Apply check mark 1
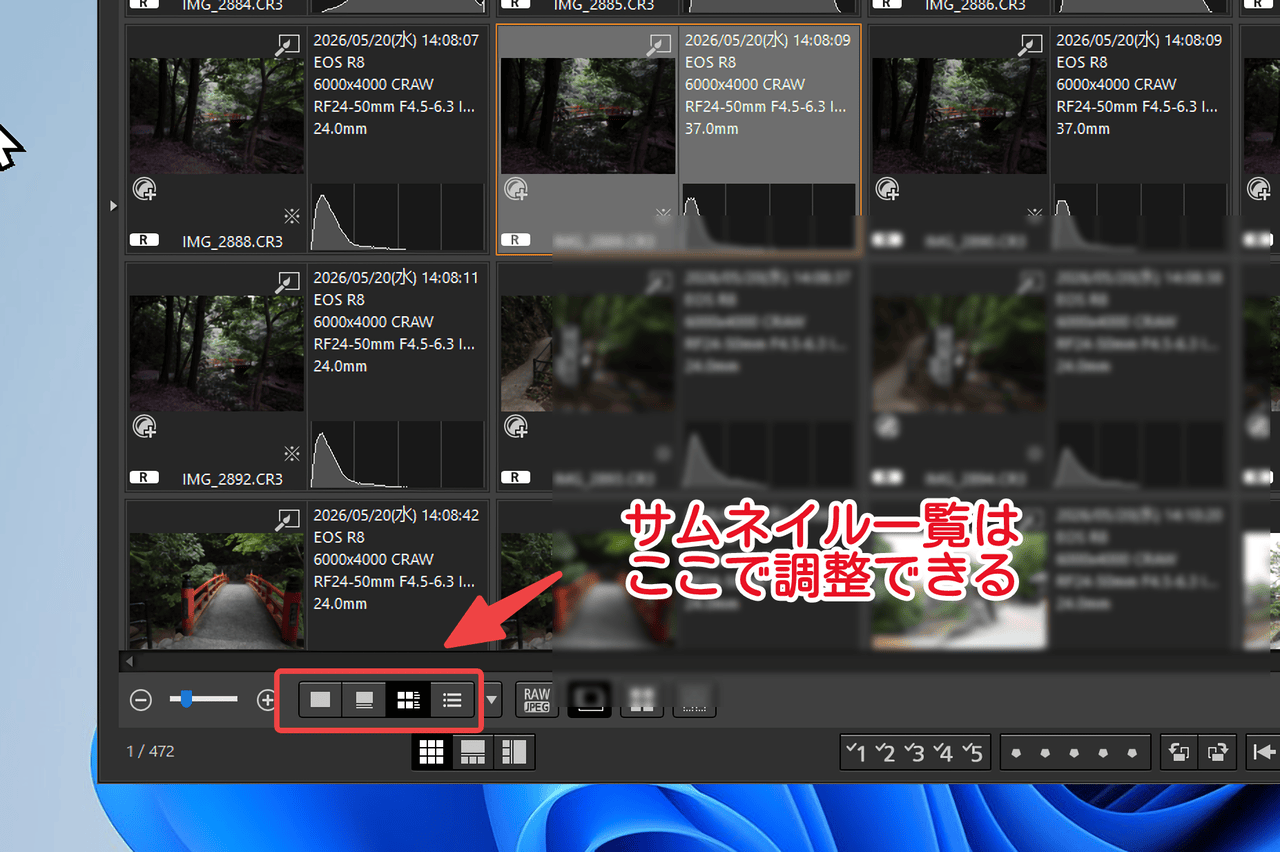The width and height of the screenshot is (1280, 852). point(855,753)
